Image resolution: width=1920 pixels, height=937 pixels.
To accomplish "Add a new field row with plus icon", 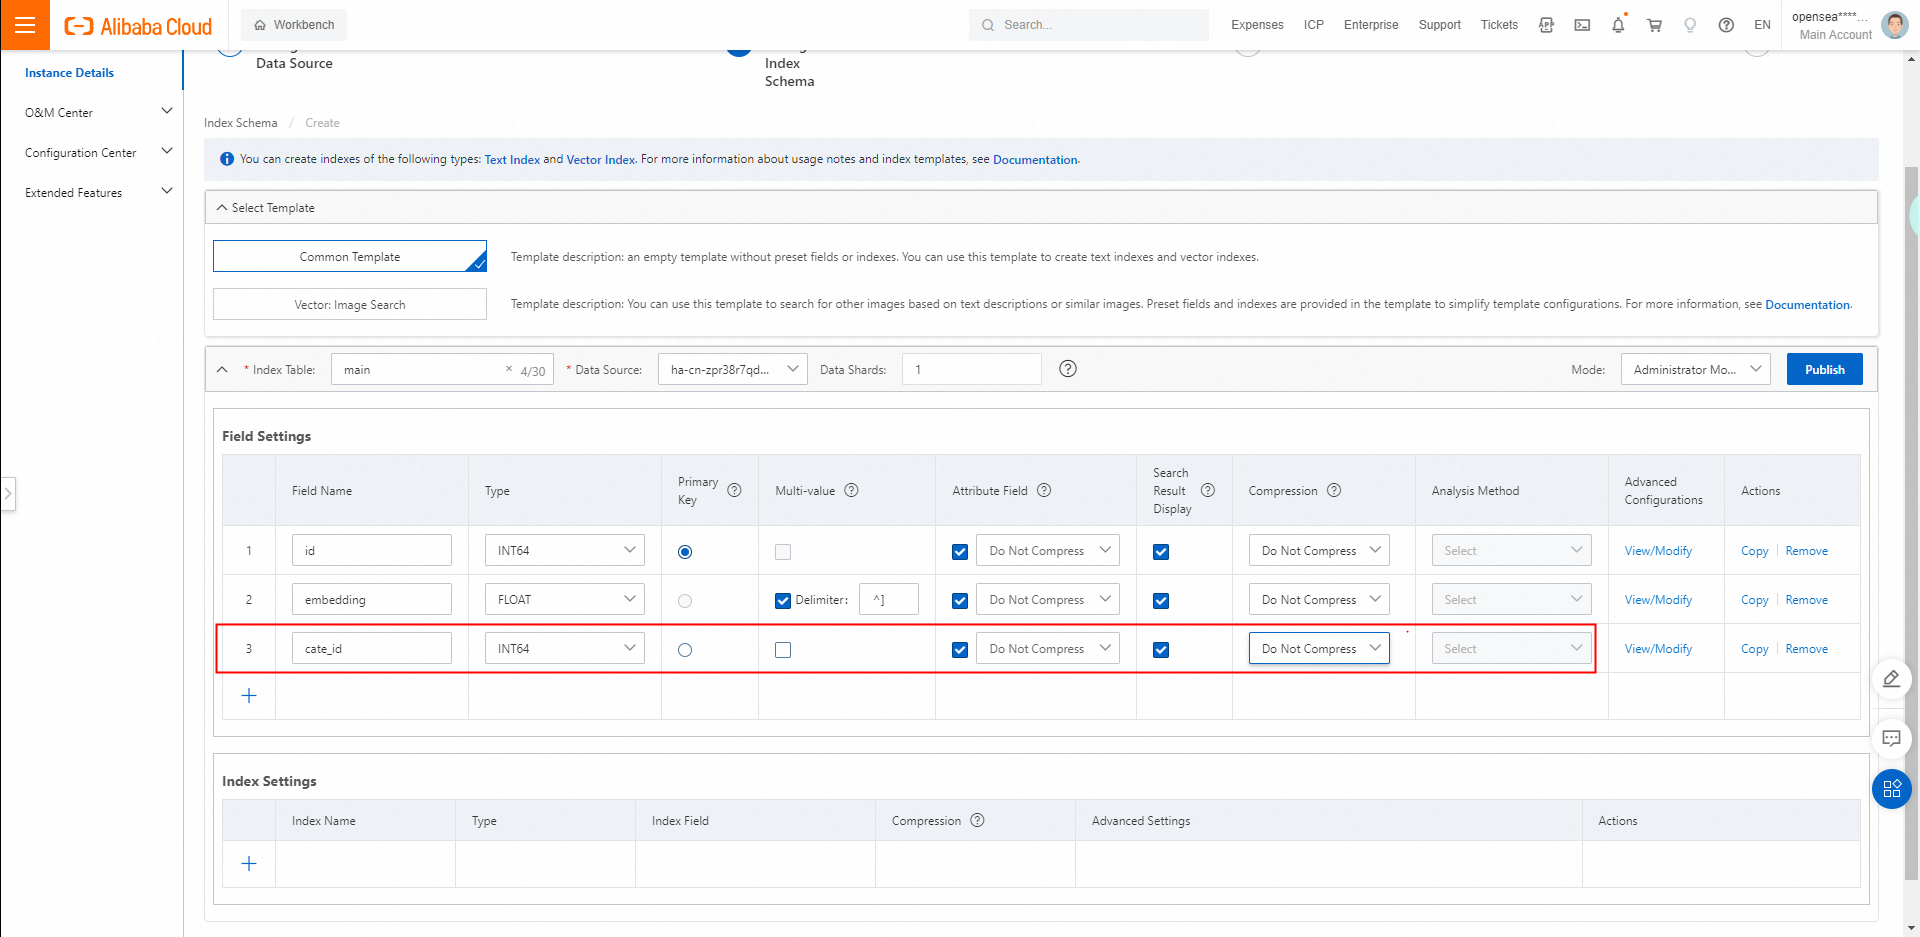I will click(x=249, y=696).
